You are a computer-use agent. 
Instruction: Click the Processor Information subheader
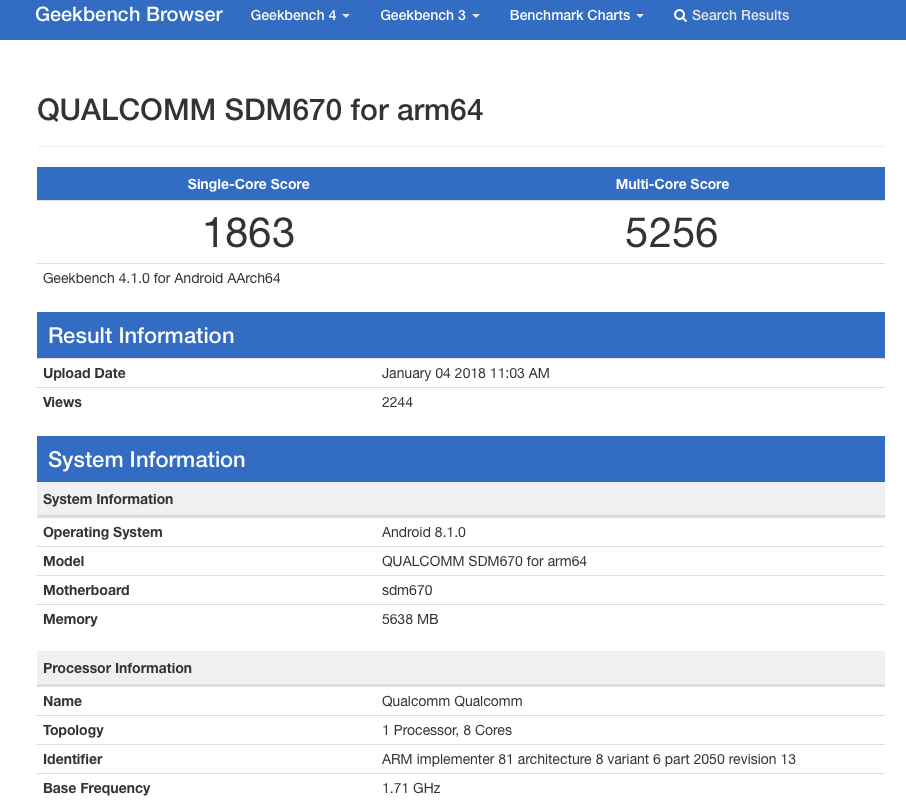(x=461, y=668)
